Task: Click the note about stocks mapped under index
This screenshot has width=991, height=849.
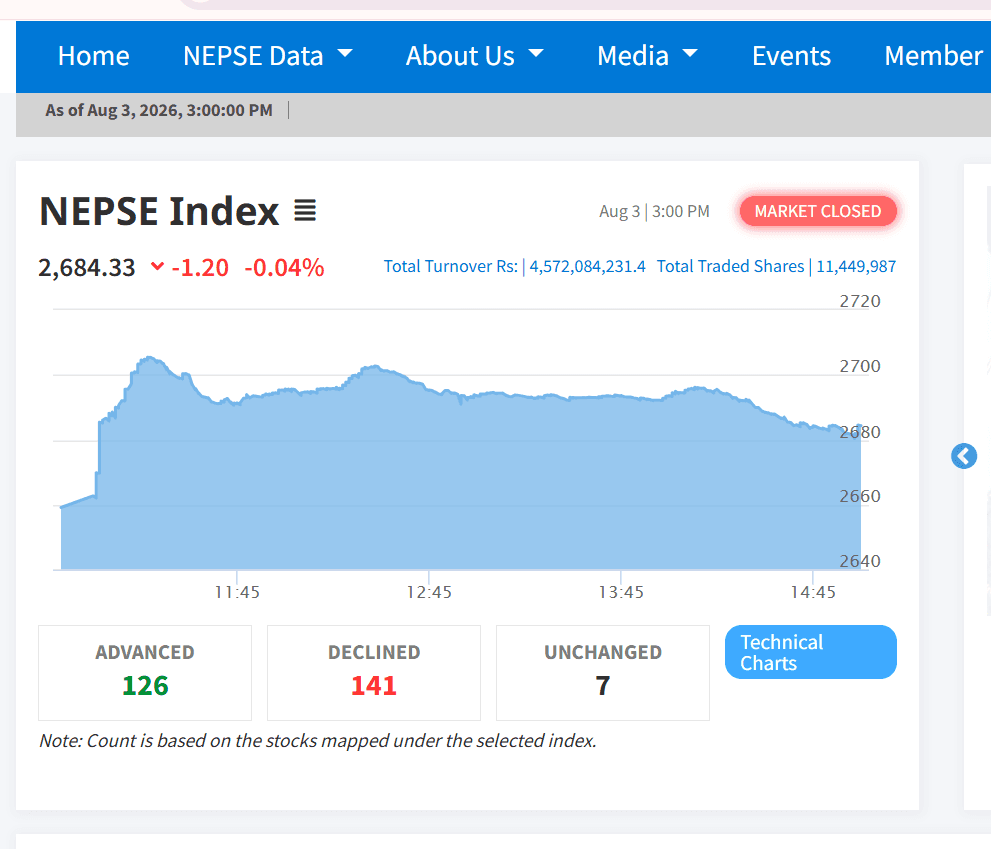Action: pos(318,740)
